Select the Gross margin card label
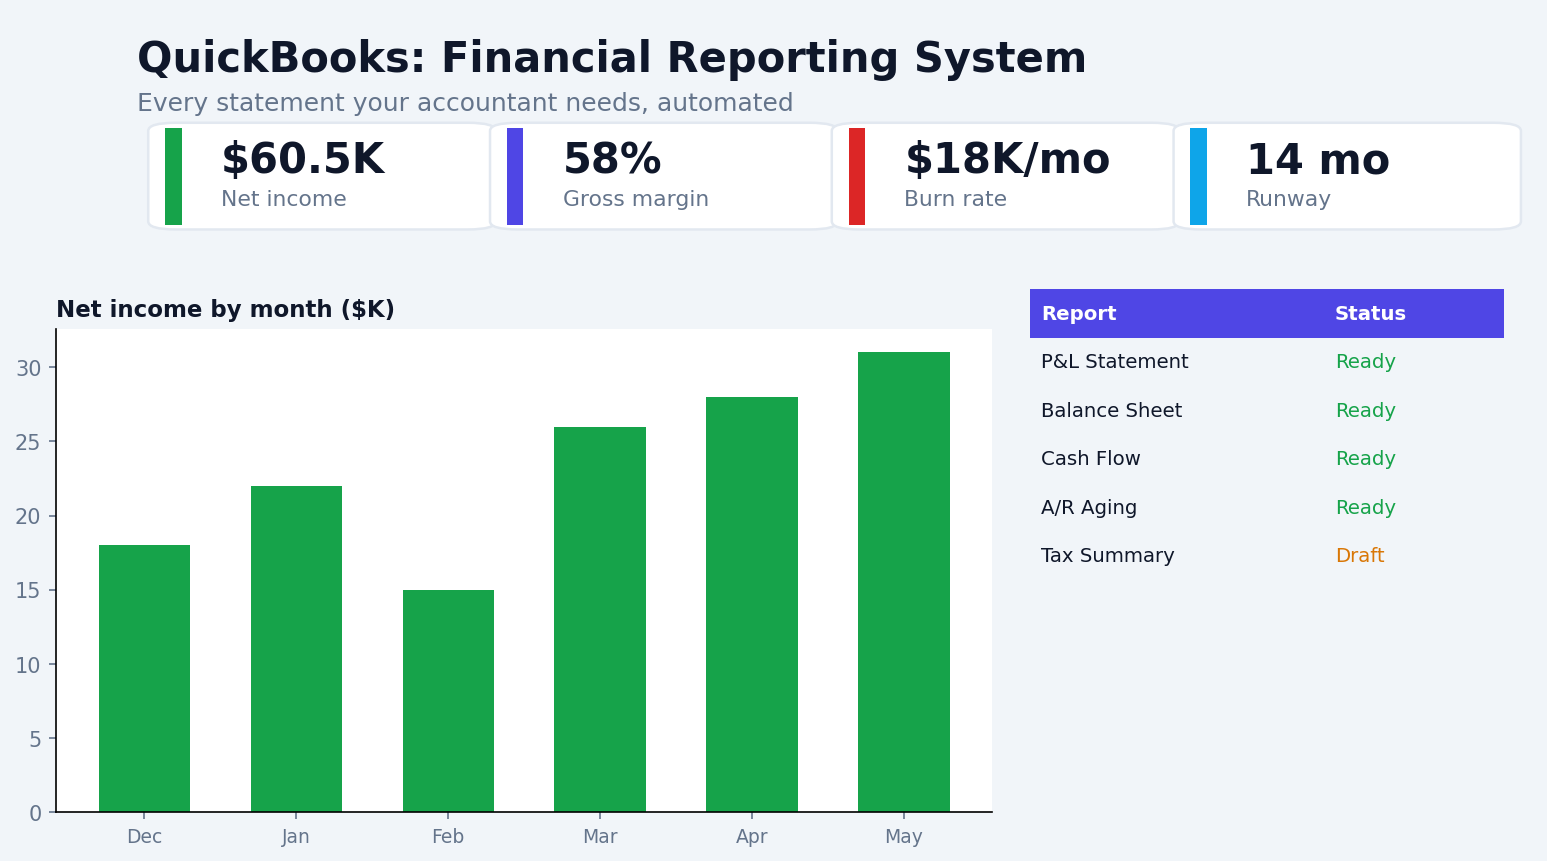This screenshot has height=861, width=1547. coord(636,199)
